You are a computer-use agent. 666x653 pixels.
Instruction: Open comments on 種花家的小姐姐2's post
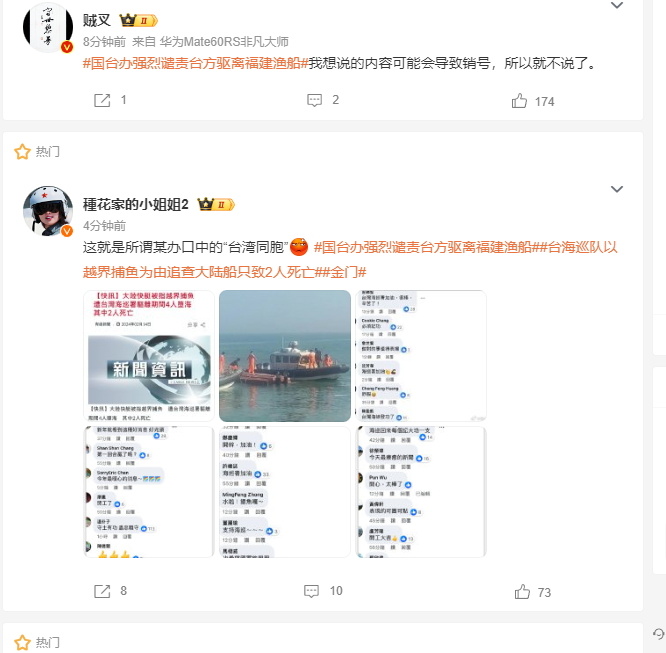(311, 591)
